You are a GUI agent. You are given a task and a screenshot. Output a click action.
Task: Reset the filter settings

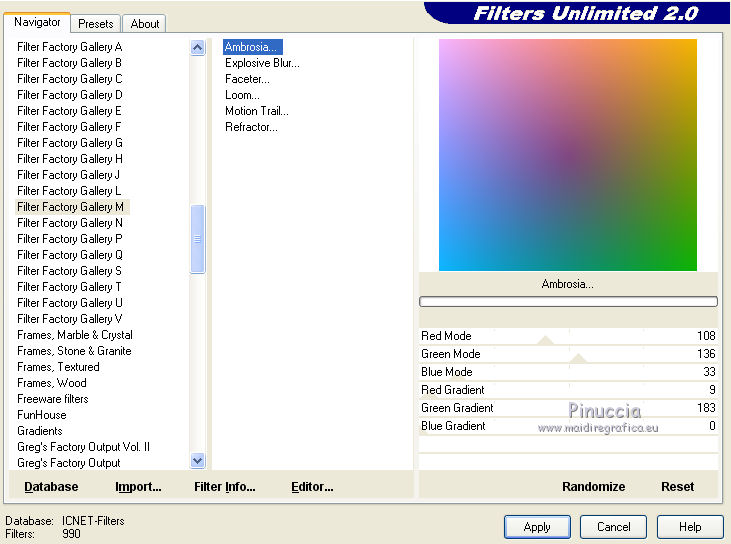[677, 487]
